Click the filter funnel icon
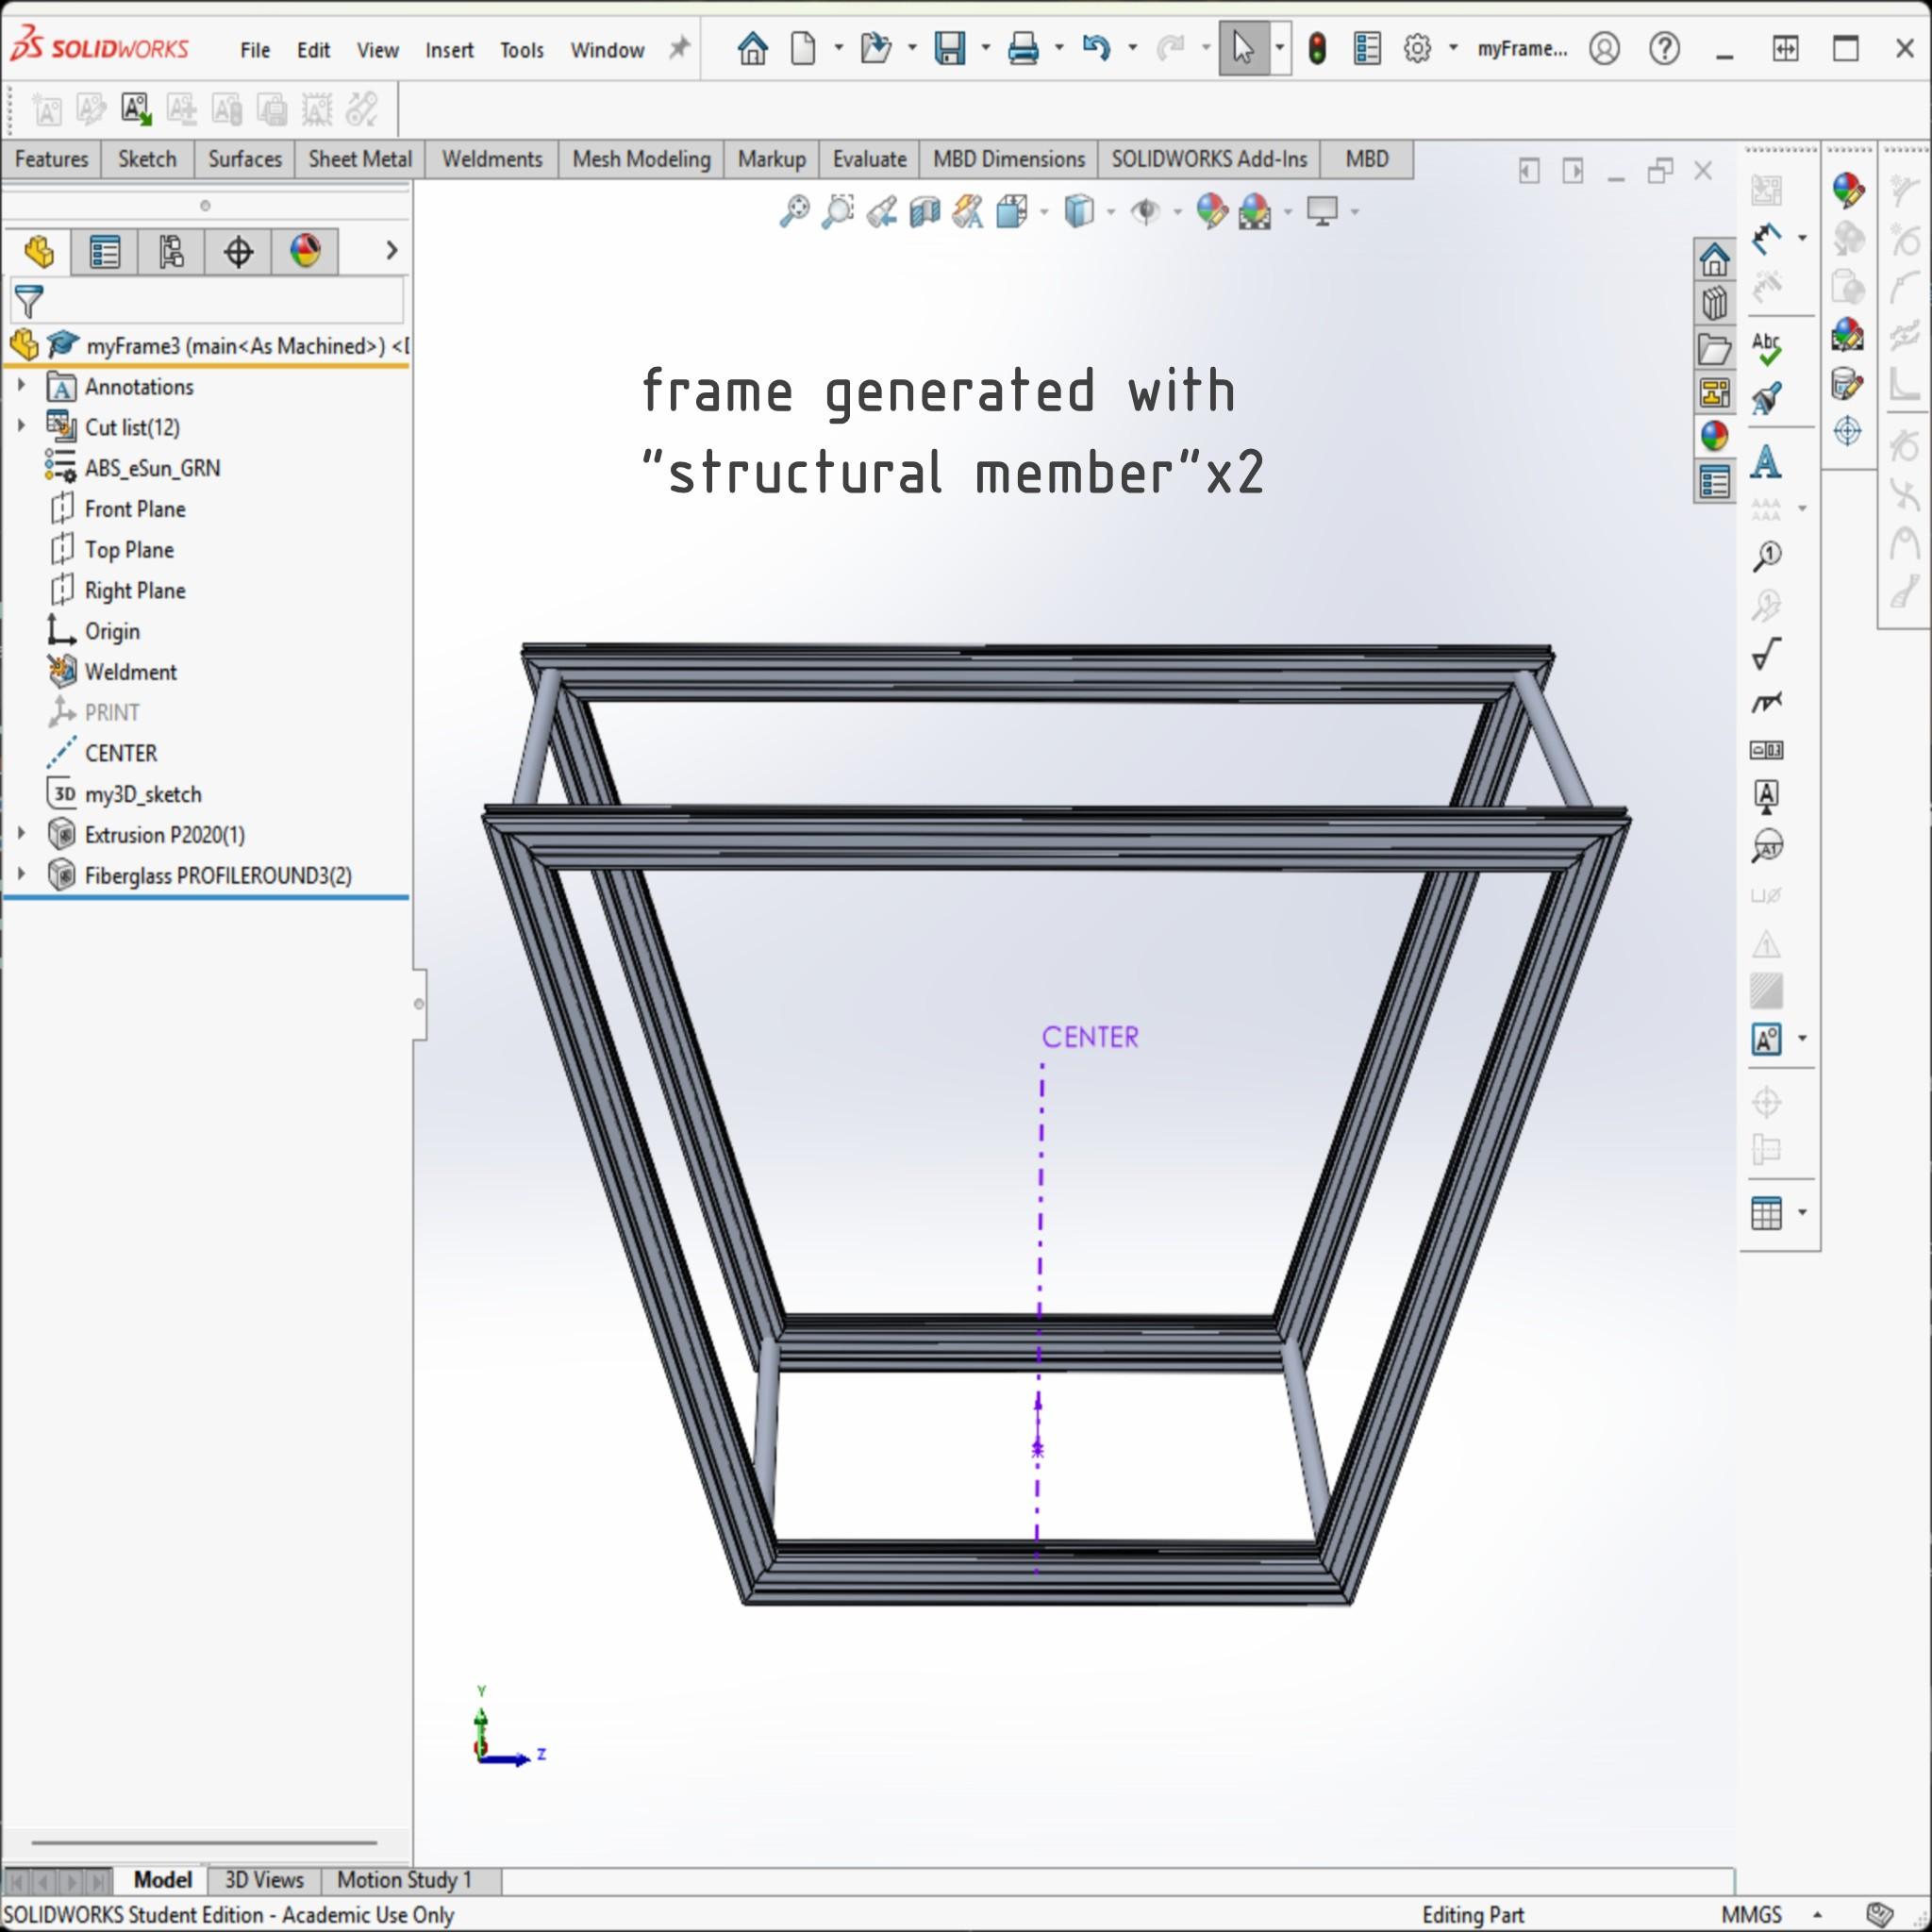 pyautogui.click(x=29, y=301)
